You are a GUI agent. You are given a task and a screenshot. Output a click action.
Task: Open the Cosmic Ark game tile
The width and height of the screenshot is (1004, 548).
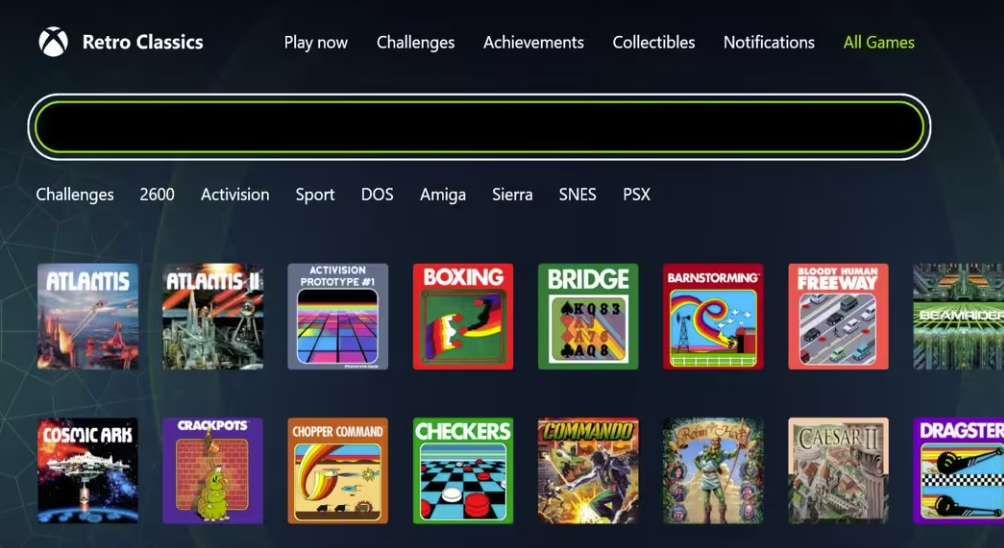coord(88,471)
